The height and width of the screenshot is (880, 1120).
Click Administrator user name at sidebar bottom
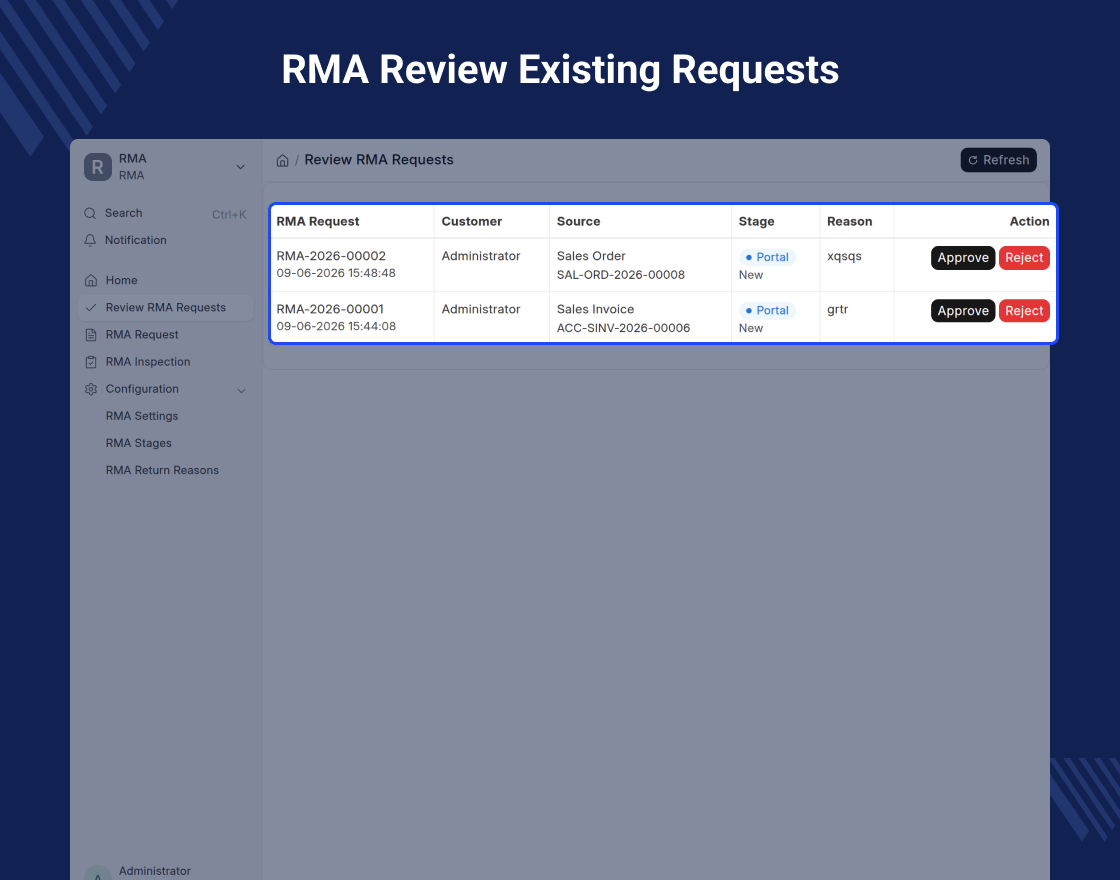(x=154, y=871)
